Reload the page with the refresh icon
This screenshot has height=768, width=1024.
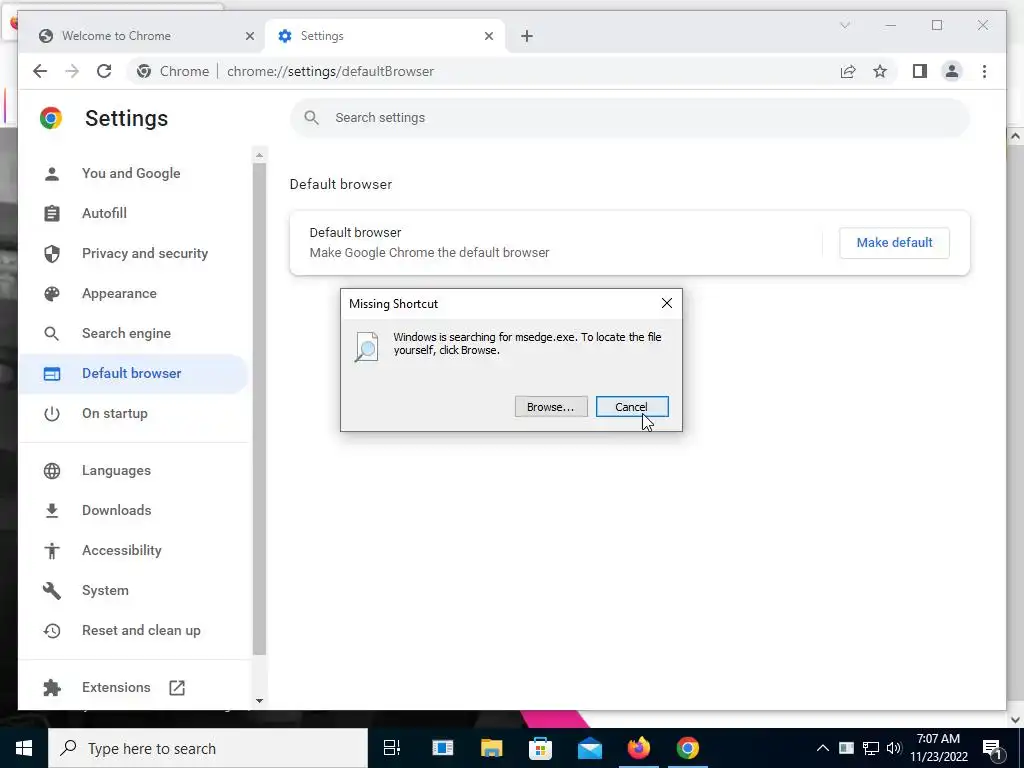tap(104, 71)
